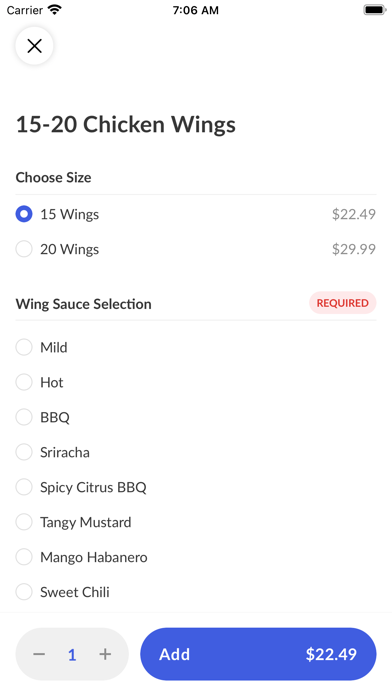Decrease quantity with the minus icon
392x696 pixels.
[39, 654]
